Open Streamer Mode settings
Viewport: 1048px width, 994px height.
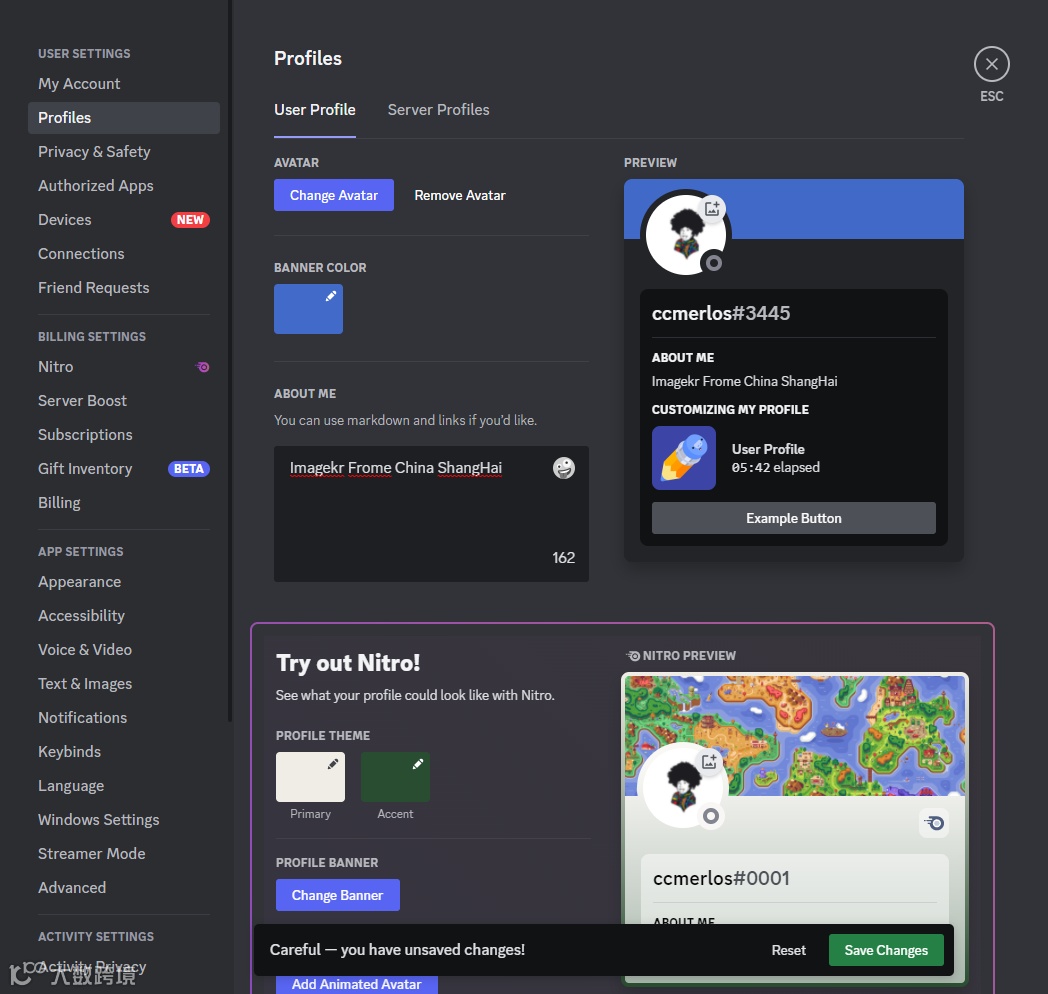point(124,854)
